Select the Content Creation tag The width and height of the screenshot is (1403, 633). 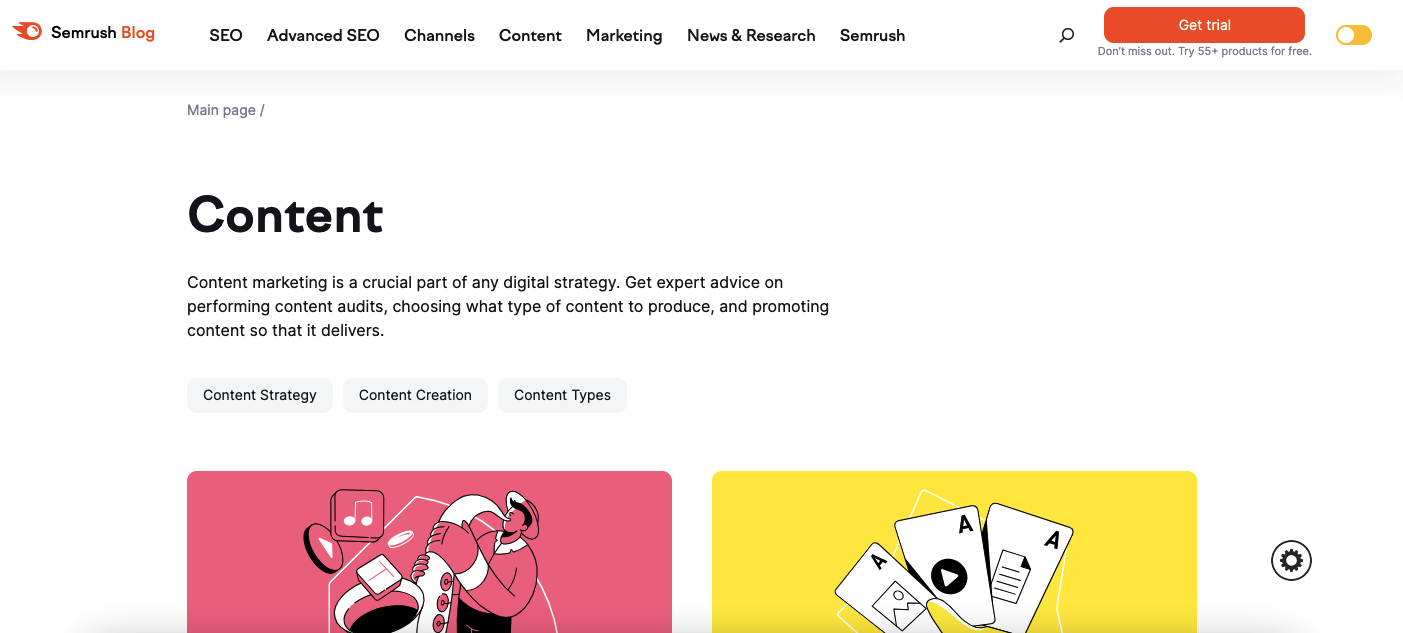[x=415, y=395]
